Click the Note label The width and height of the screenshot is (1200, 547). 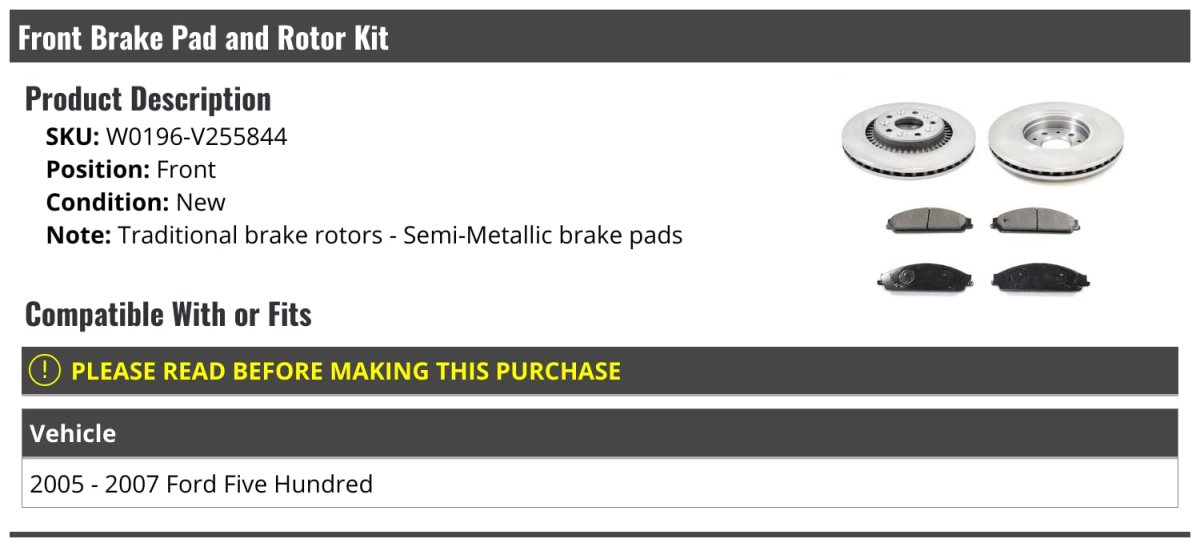[78, 236]
